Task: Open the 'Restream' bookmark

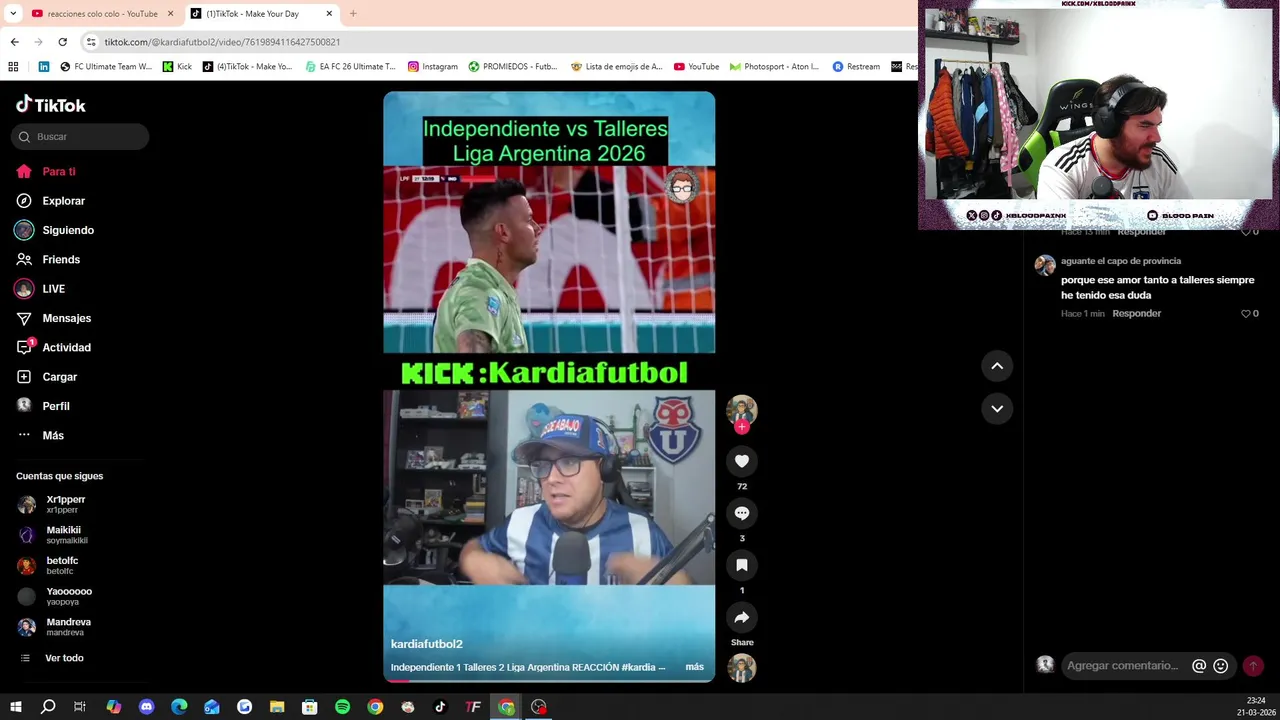Action: (856, 67)
